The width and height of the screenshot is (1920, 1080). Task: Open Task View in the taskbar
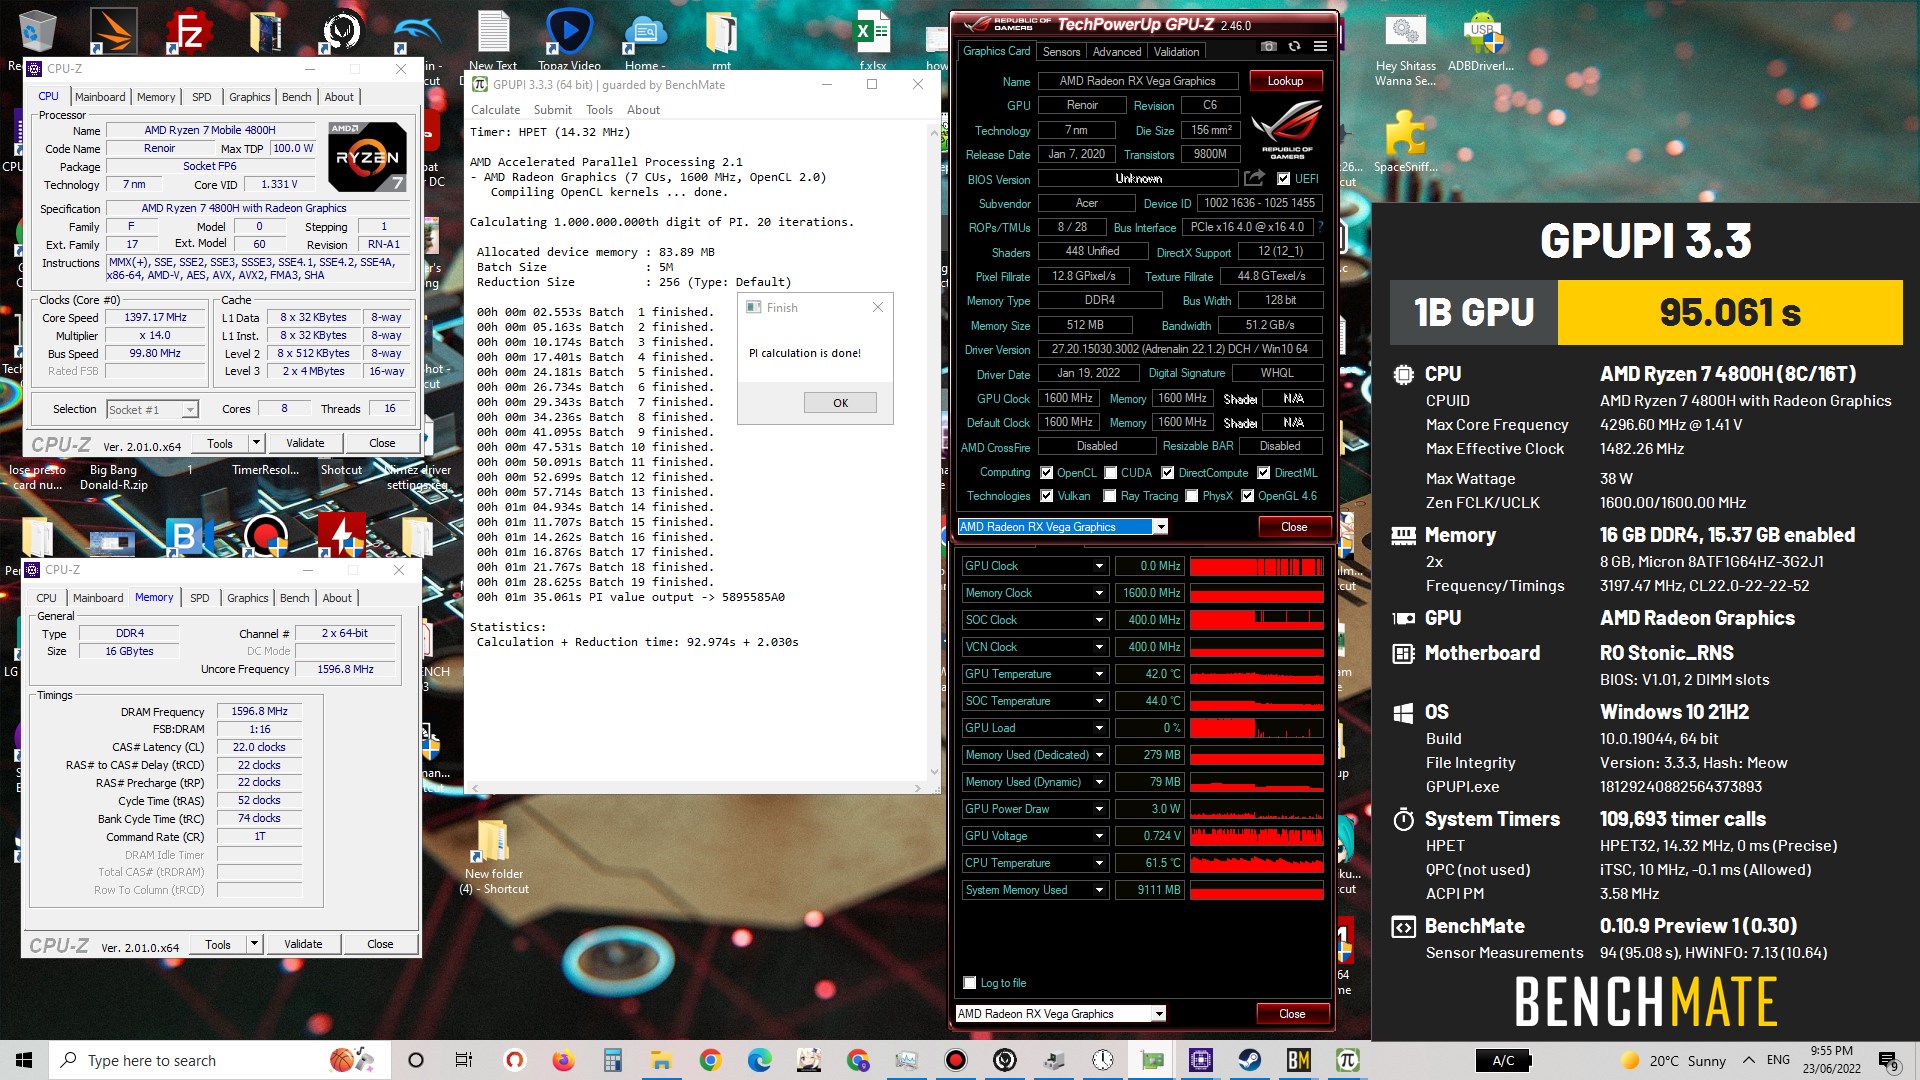pyautogui.click(x=463, y=1060)
